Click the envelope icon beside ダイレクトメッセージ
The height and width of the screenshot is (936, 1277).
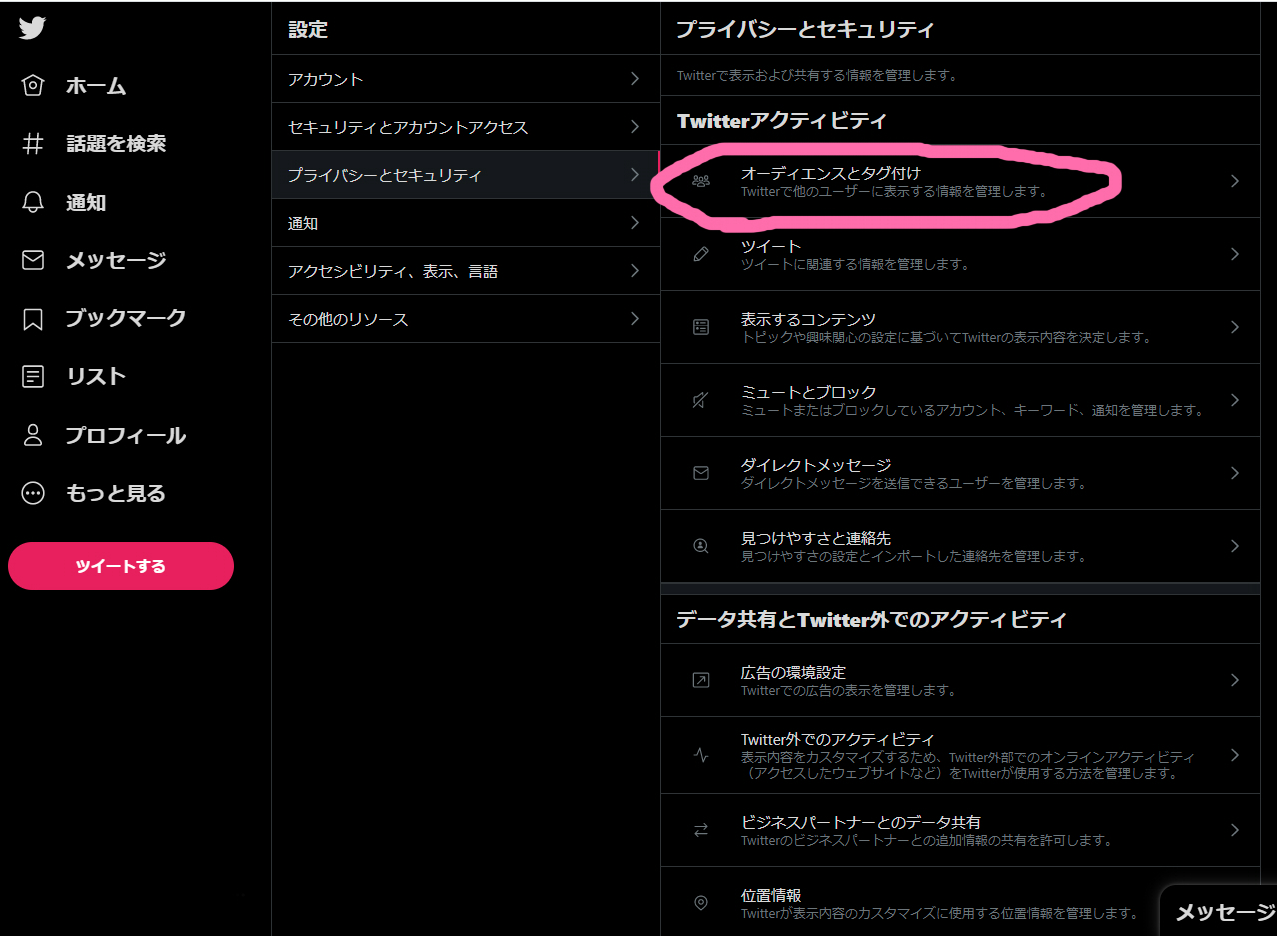point(701,473)
